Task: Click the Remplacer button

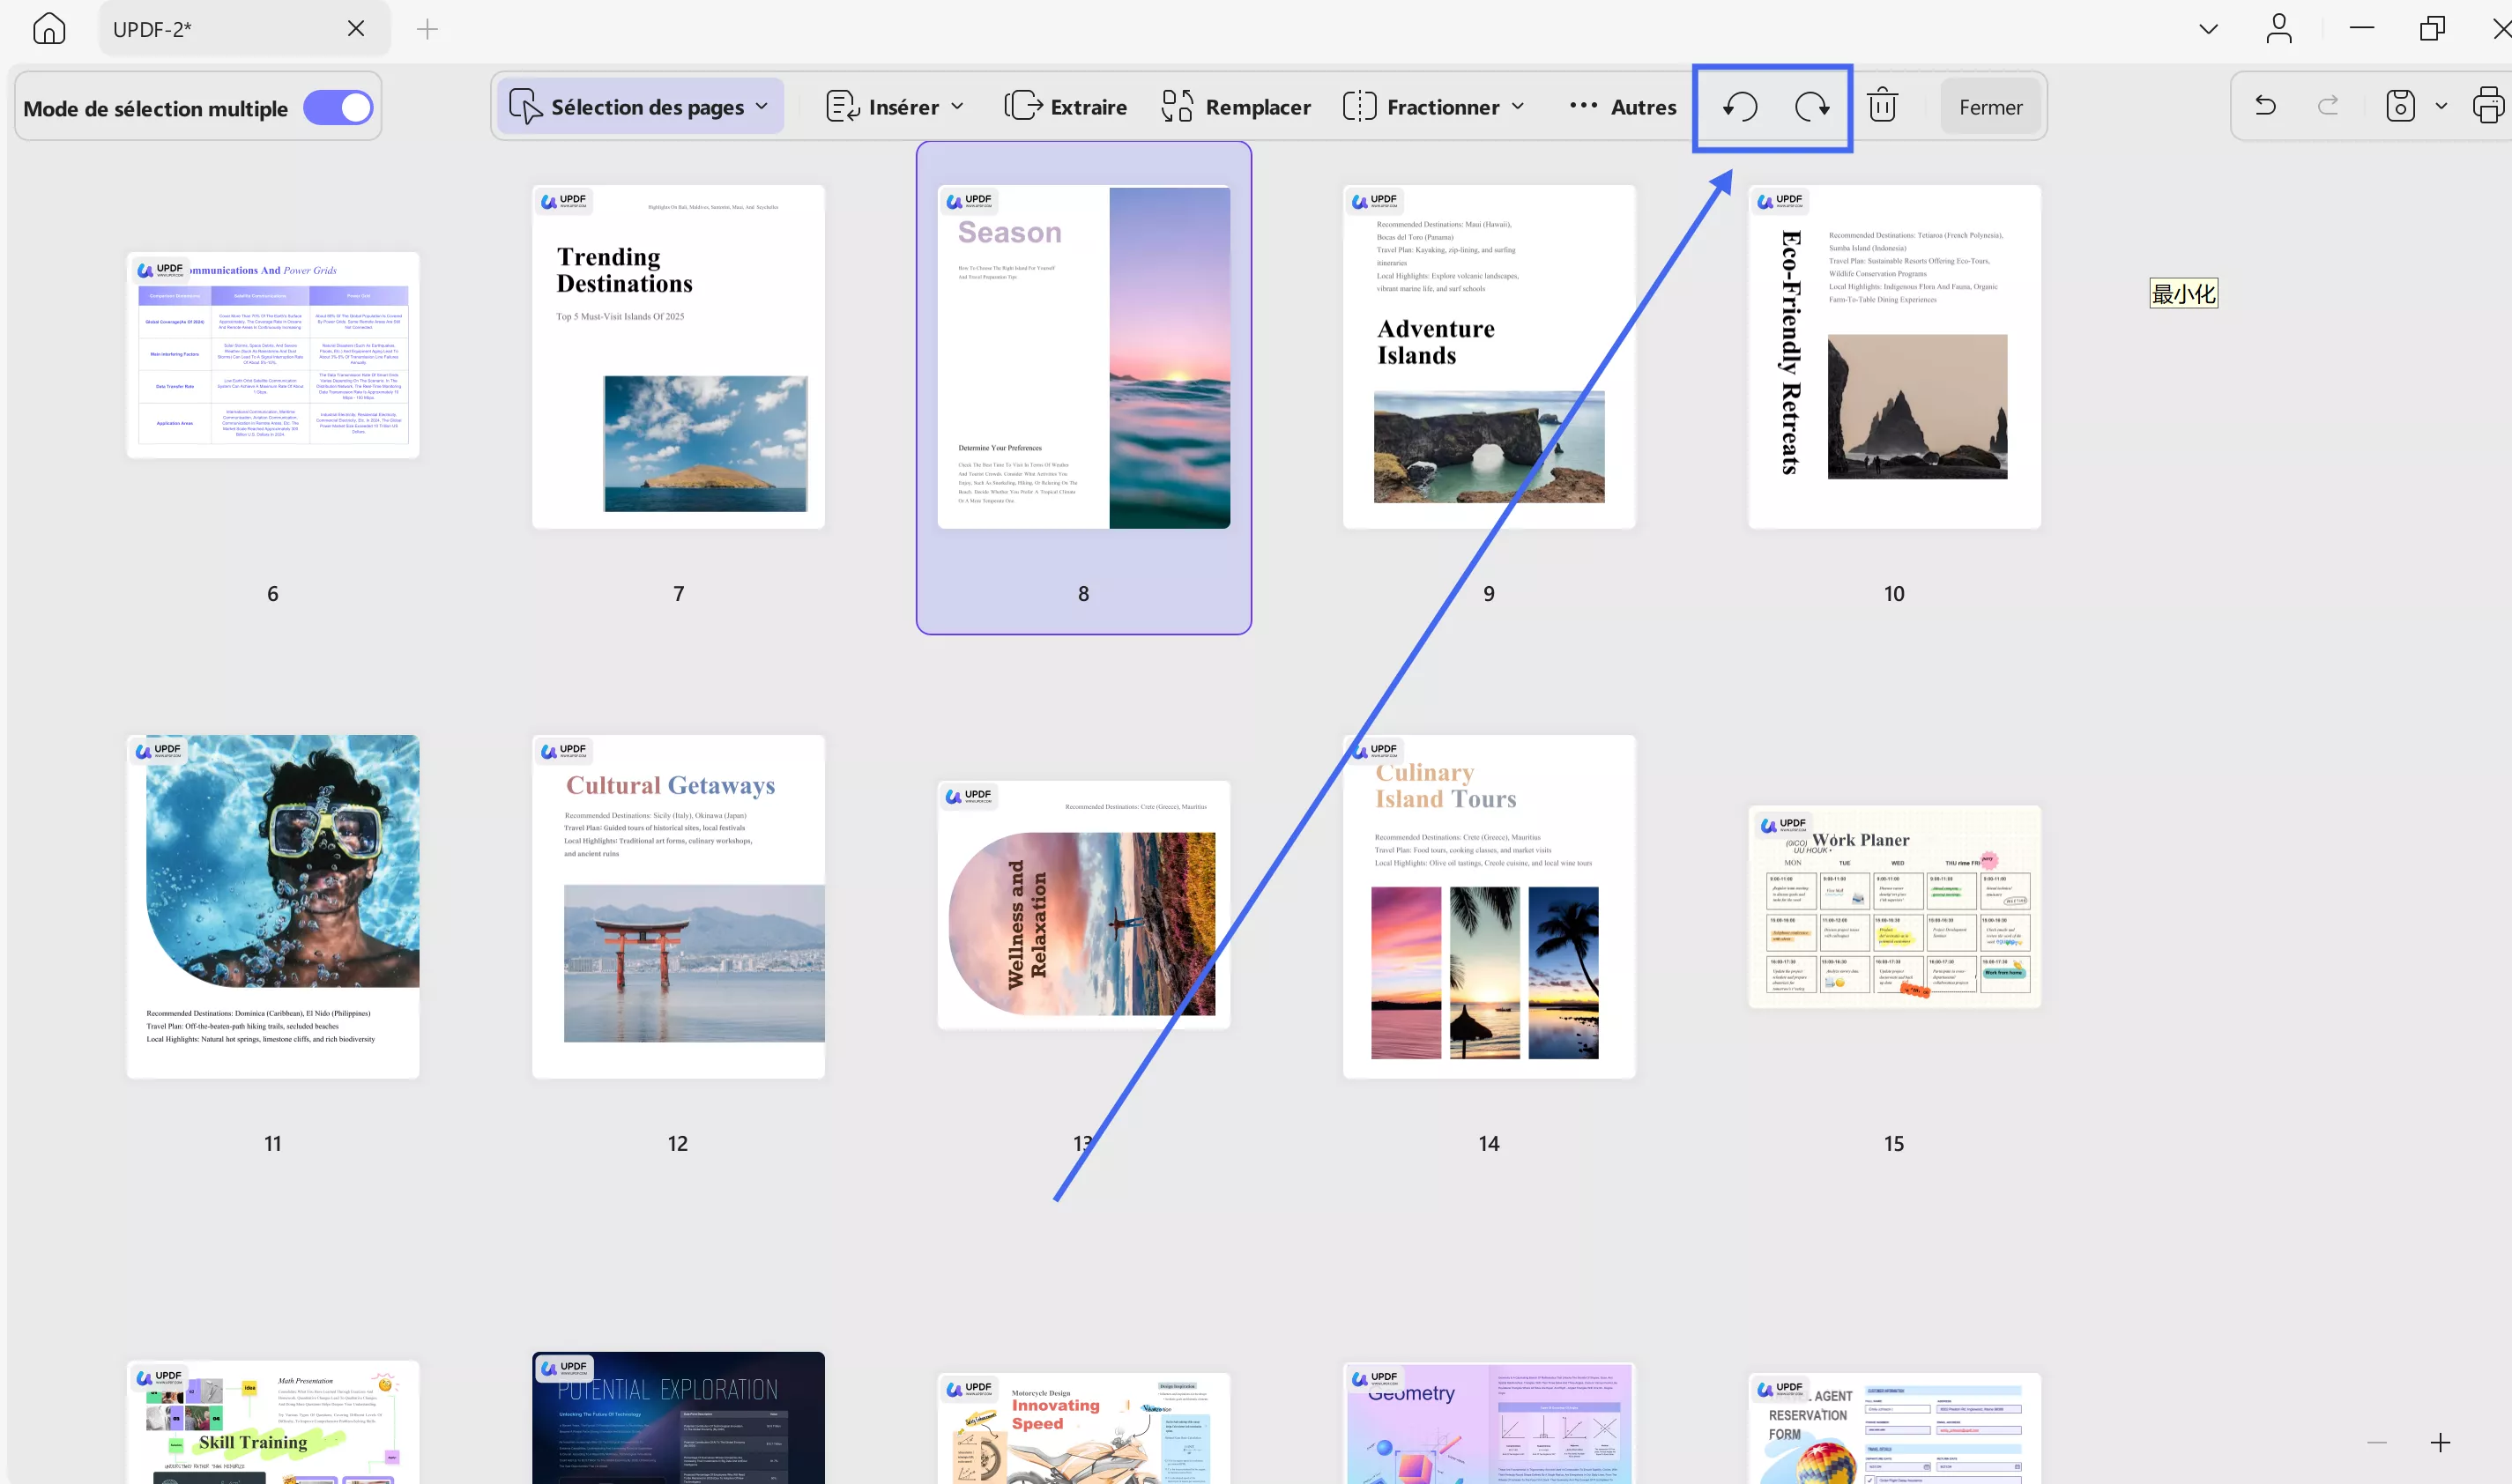Action: 1236,107
